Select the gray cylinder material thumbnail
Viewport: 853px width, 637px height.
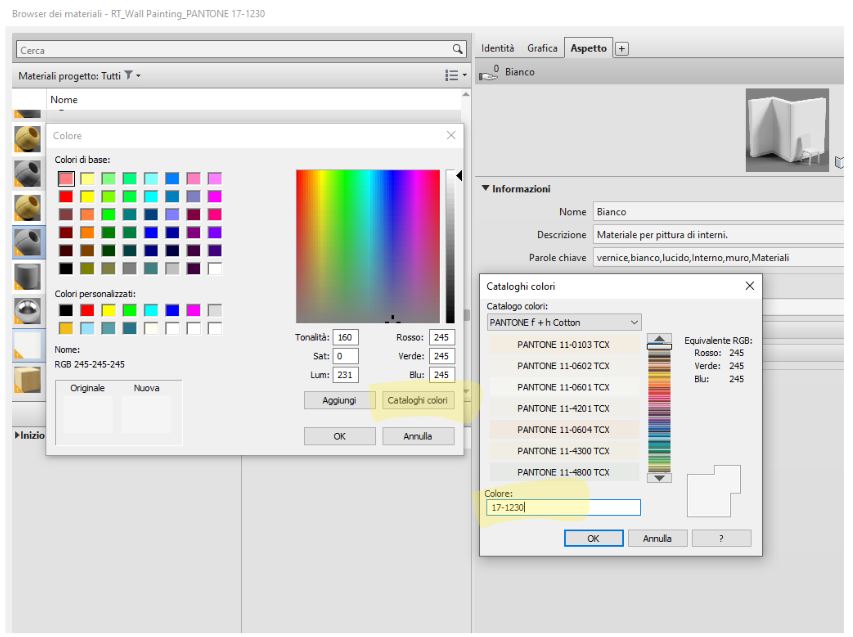[27, 276]
